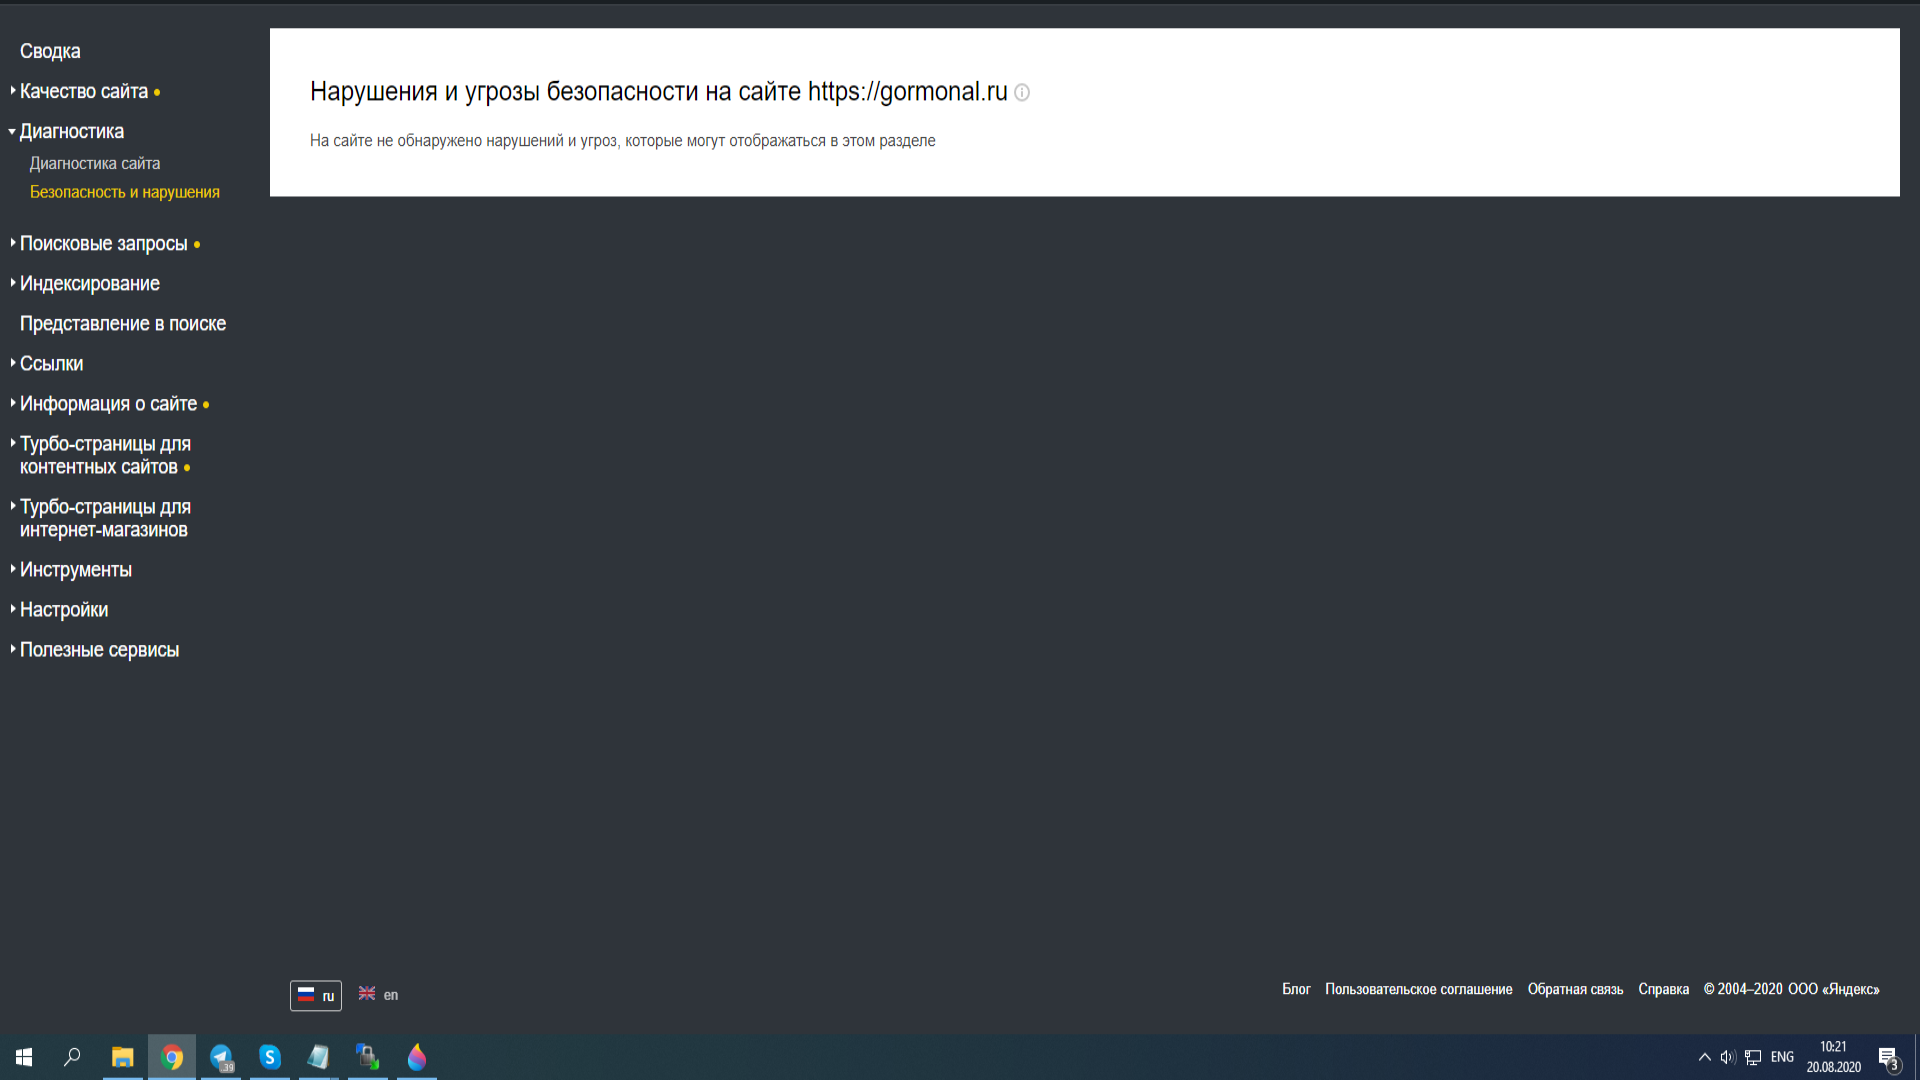Image resolution: width=1920 pixels, height=1080 pixels.
Task: Expand the Индексирование section
Action: pyautogui.click(x=89, y=284)
